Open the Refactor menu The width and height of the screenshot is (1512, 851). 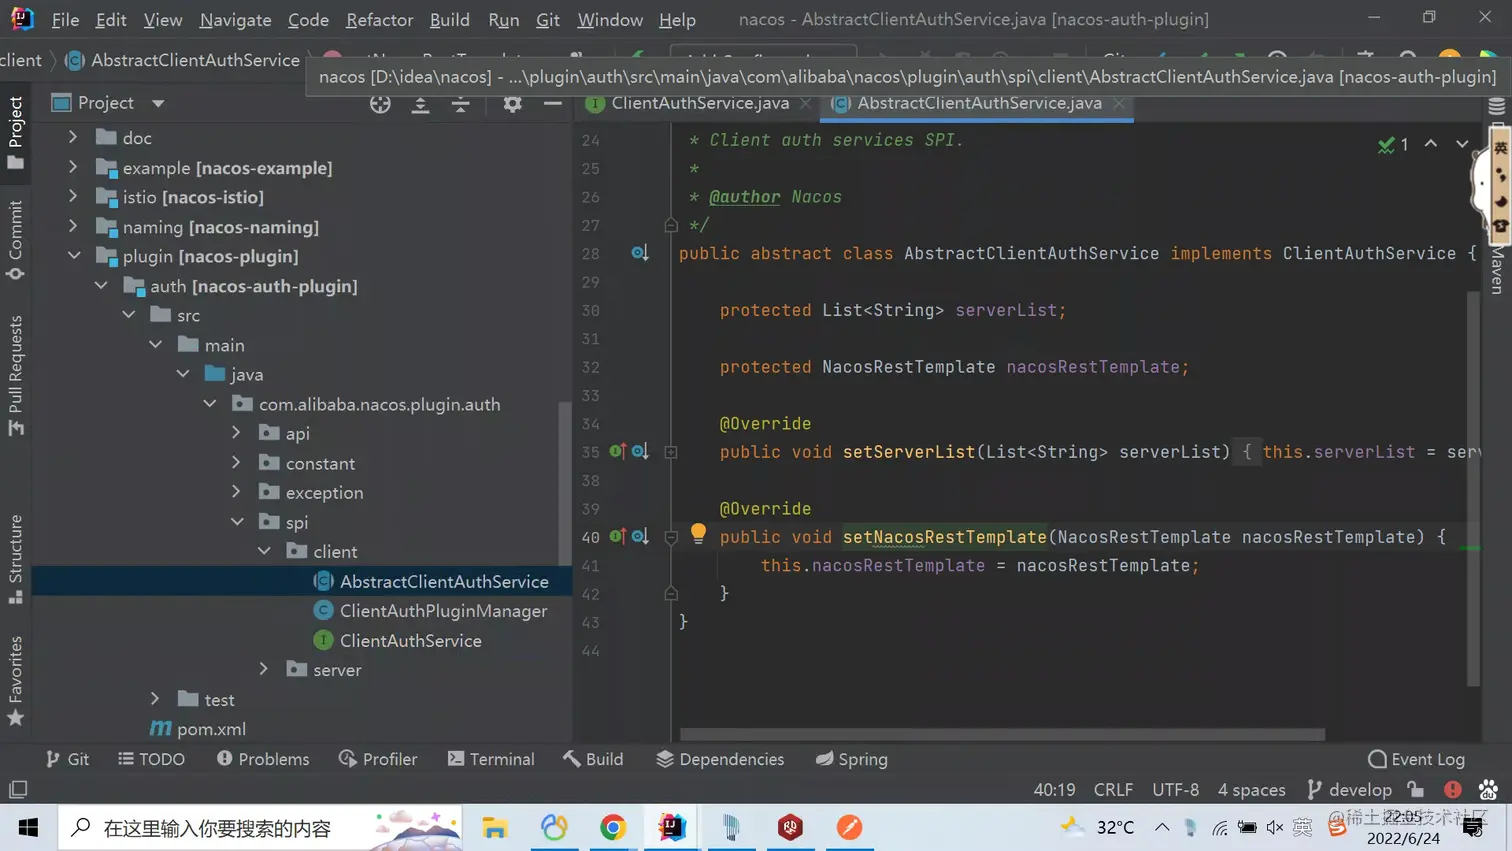coord(379,19)
